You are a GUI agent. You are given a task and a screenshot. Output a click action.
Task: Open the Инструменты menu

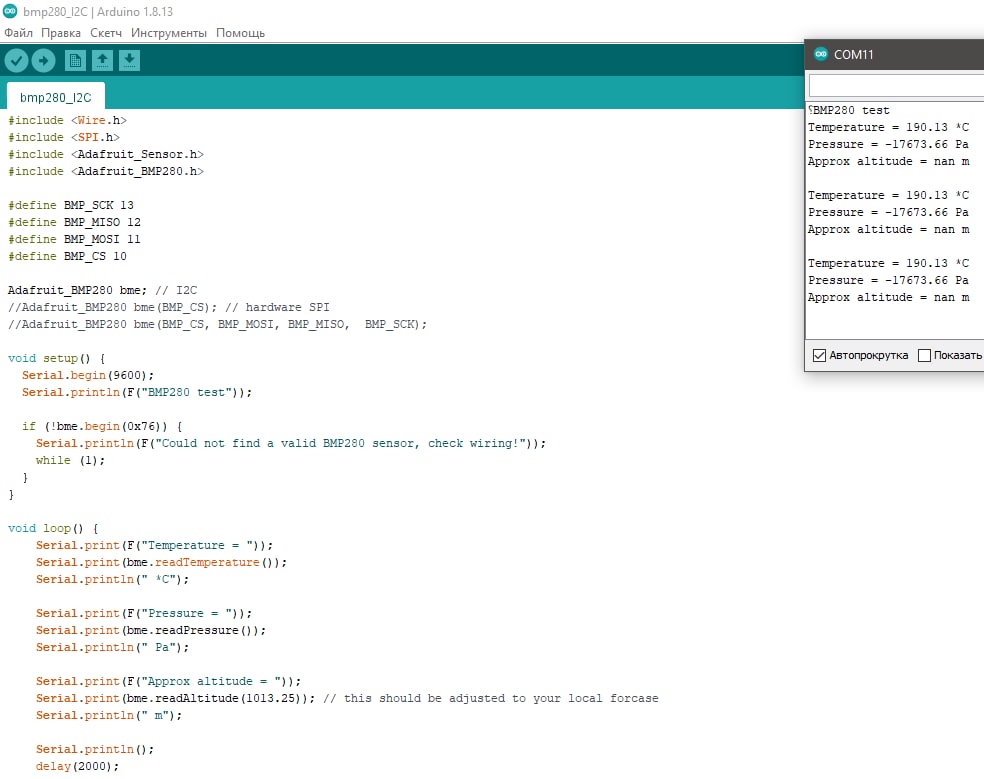tap(169, 33)
